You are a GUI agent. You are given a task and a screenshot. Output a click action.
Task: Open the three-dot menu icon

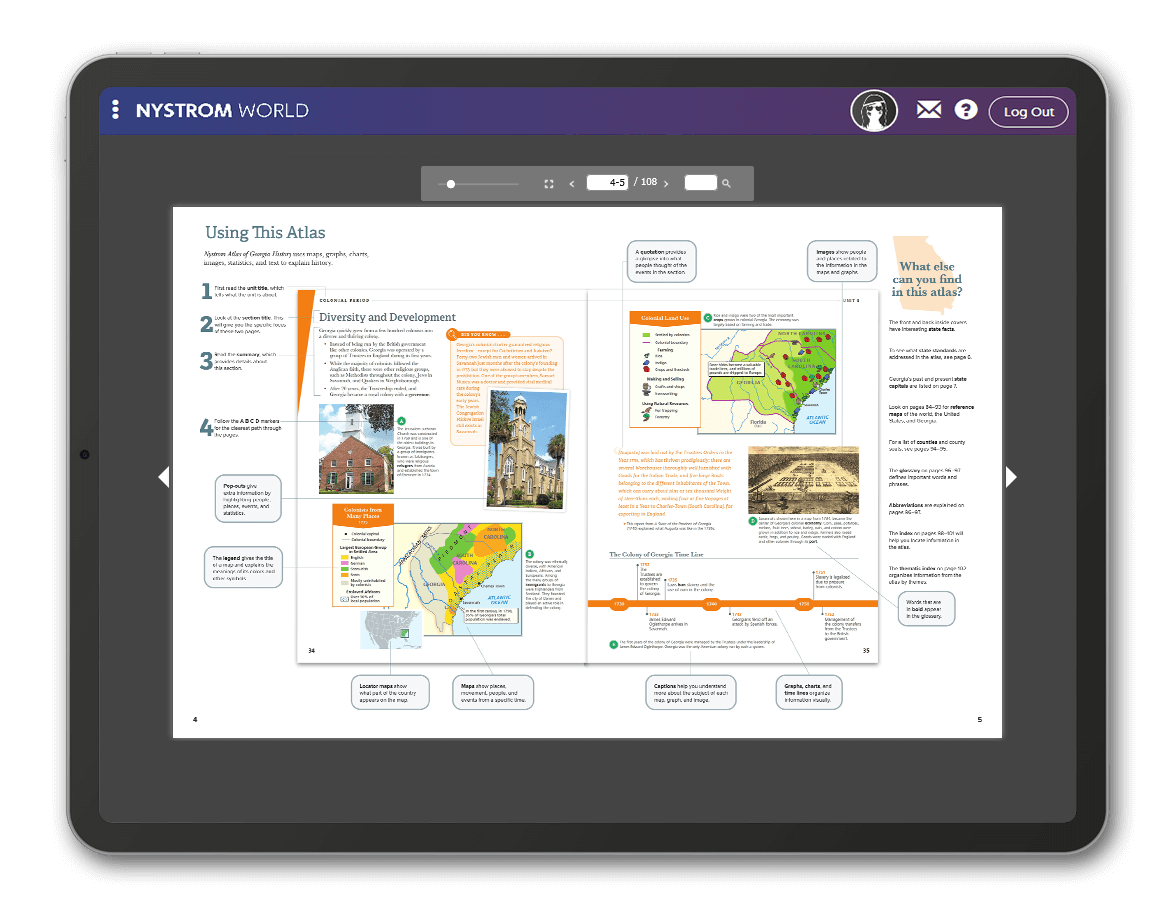point(117,110)
